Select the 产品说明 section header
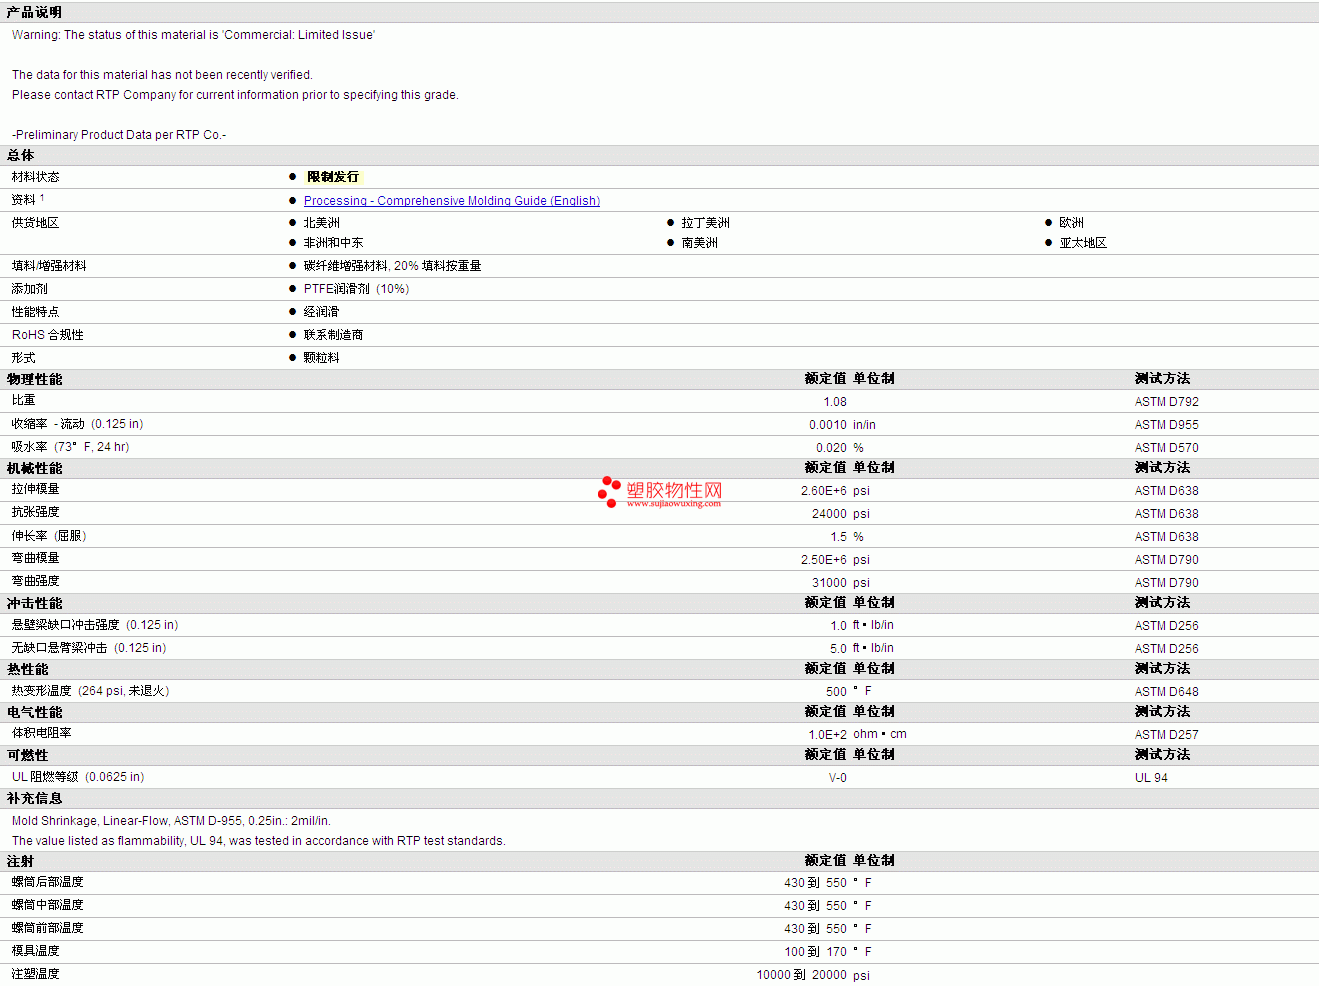This screenshot has height=986, width=1319. tap(34, 12)
